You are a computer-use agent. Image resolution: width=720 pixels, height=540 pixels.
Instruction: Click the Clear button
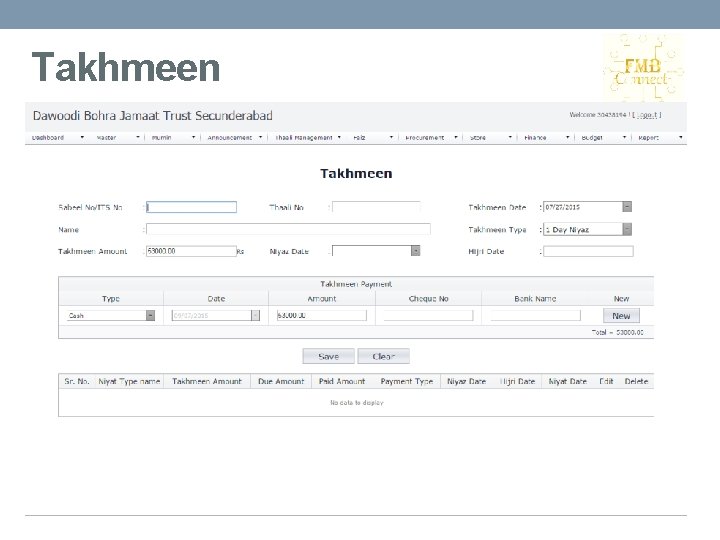pyautogui.click(x=383, y=356)
